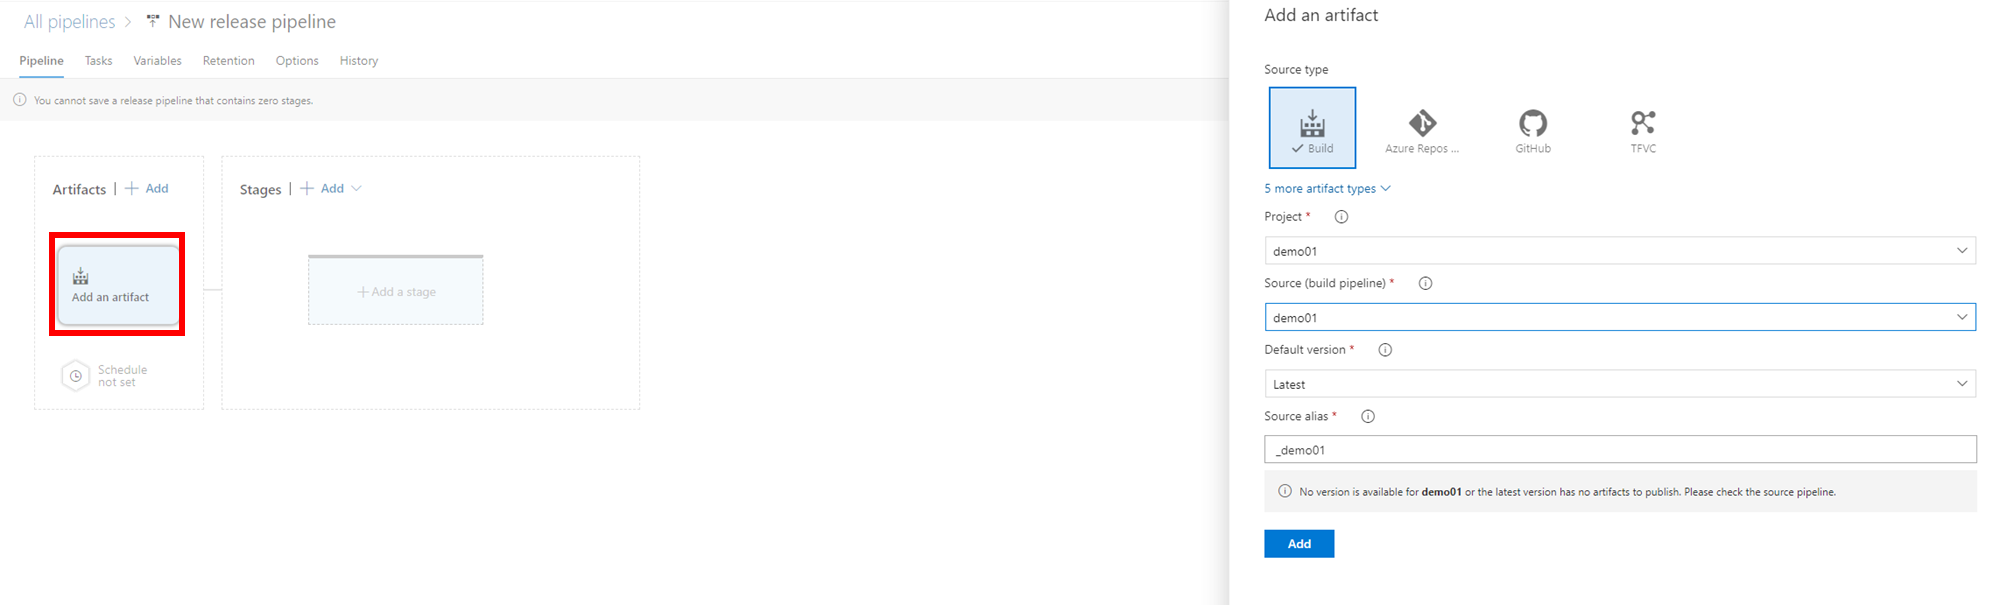Open Source build pipeline dropdown
The width and height of the screenshot is (2000, 605).
coord(1620,317)
